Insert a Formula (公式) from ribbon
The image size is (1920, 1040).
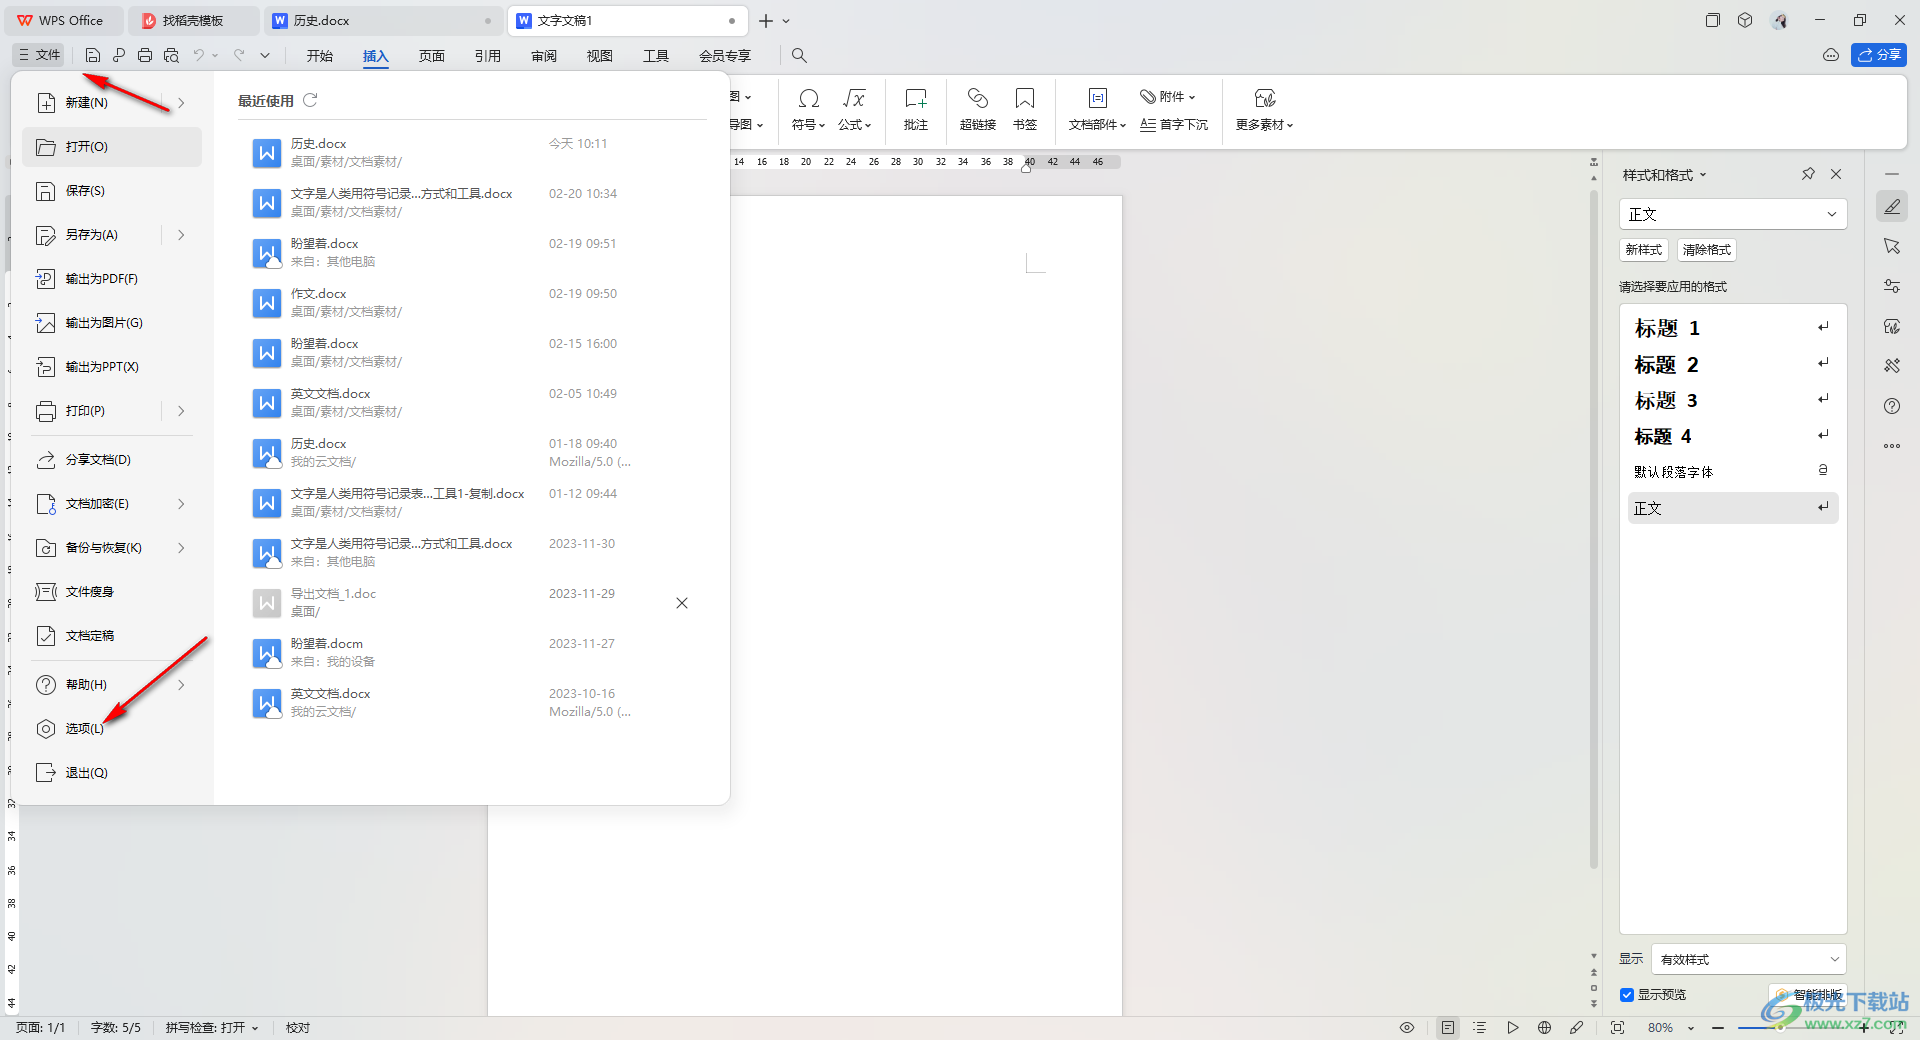[x=854, y=110]
